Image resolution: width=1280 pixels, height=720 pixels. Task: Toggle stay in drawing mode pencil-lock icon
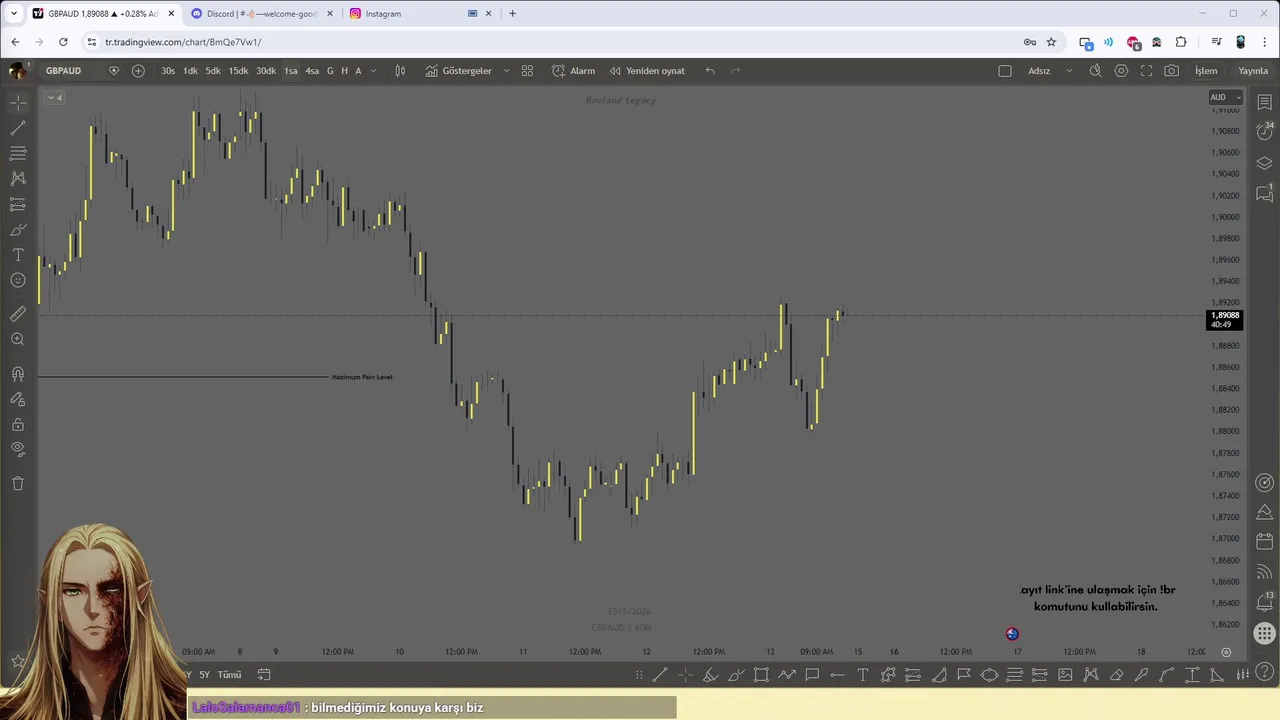(18, 399)
